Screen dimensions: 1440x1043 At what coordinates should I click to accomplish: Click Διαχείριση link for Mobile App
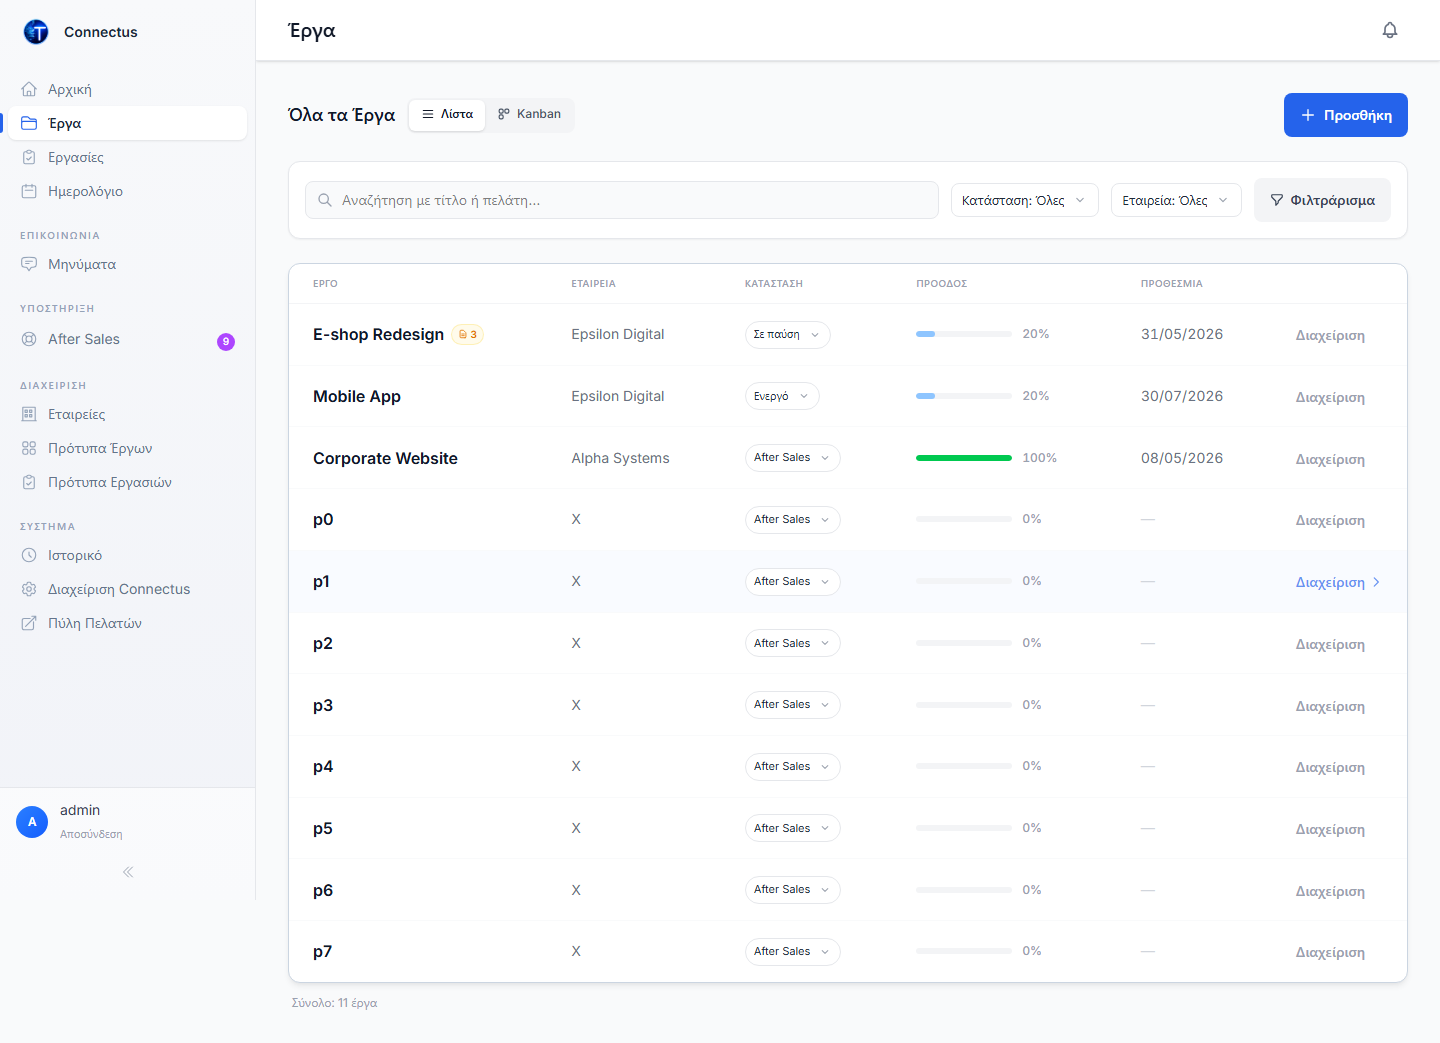[x=1330, y=397]
